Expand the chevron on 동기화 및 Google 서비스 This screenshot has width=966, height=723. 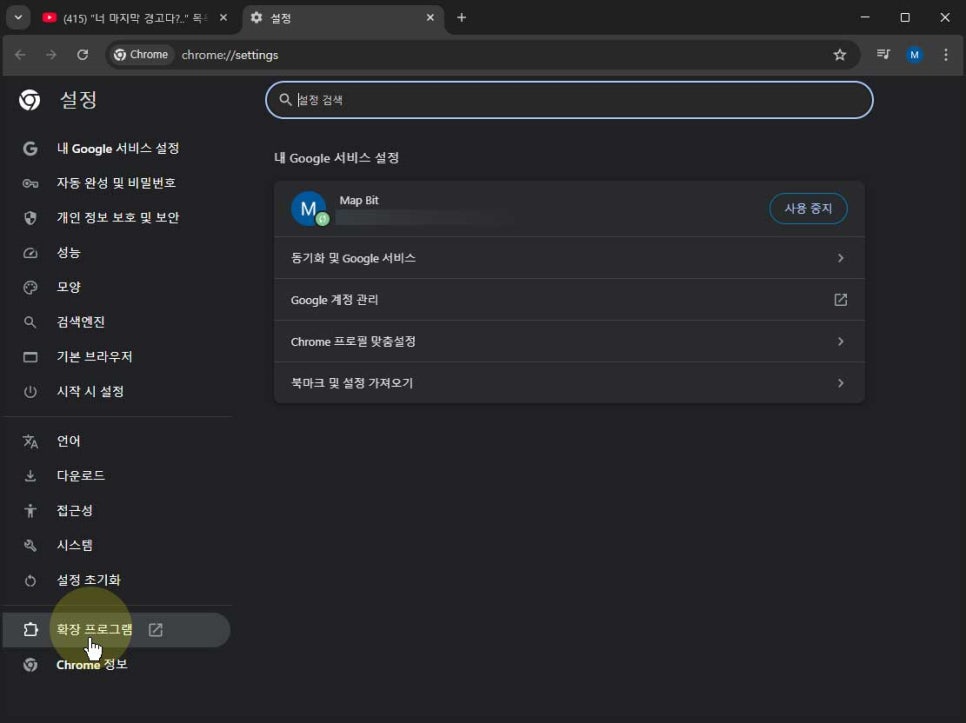(840, 258)
